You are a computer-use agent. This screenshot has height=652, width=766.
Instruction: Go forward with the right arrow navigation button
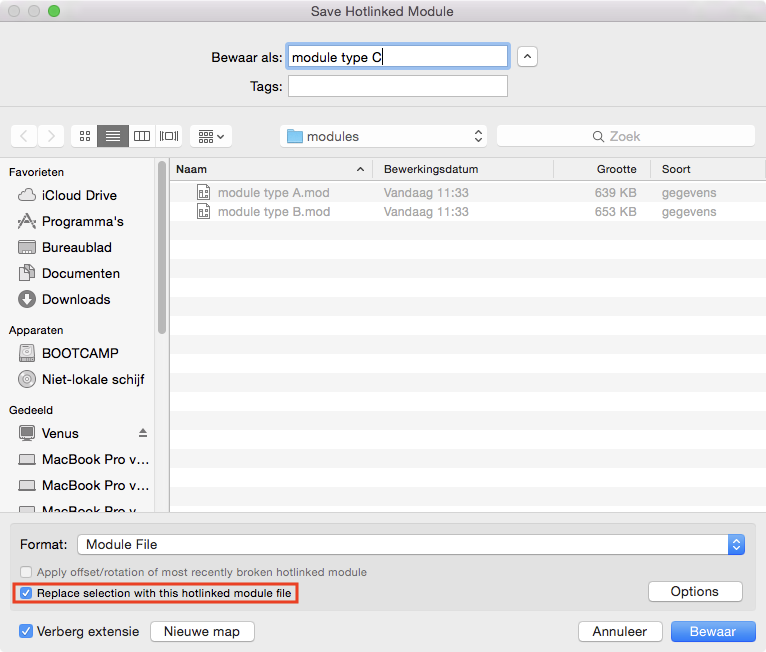pyautogui.click(x=51, y=136)
